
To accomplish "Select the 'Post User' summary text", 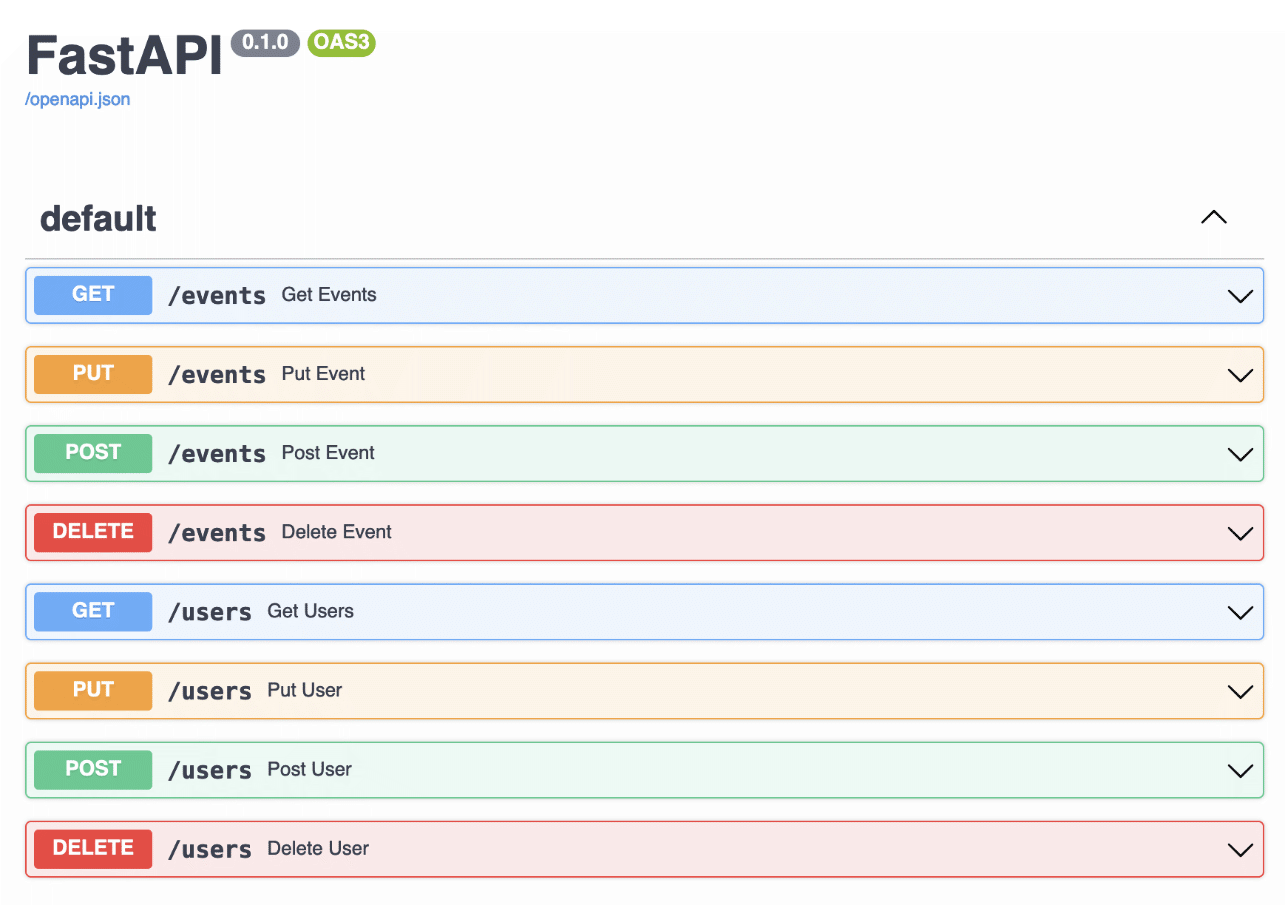I will tap(310, 769).
